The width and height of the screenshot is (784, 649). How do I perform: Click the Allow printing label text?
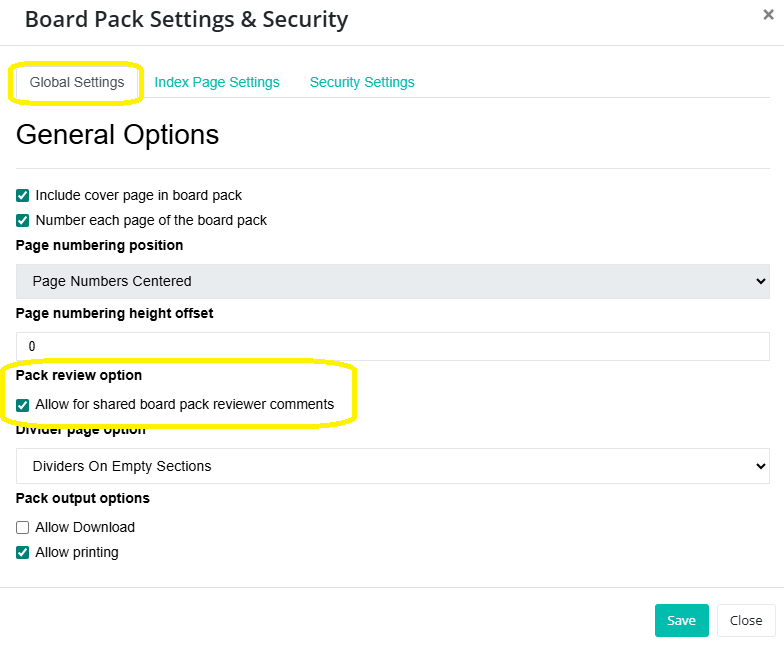pos(77,552)
